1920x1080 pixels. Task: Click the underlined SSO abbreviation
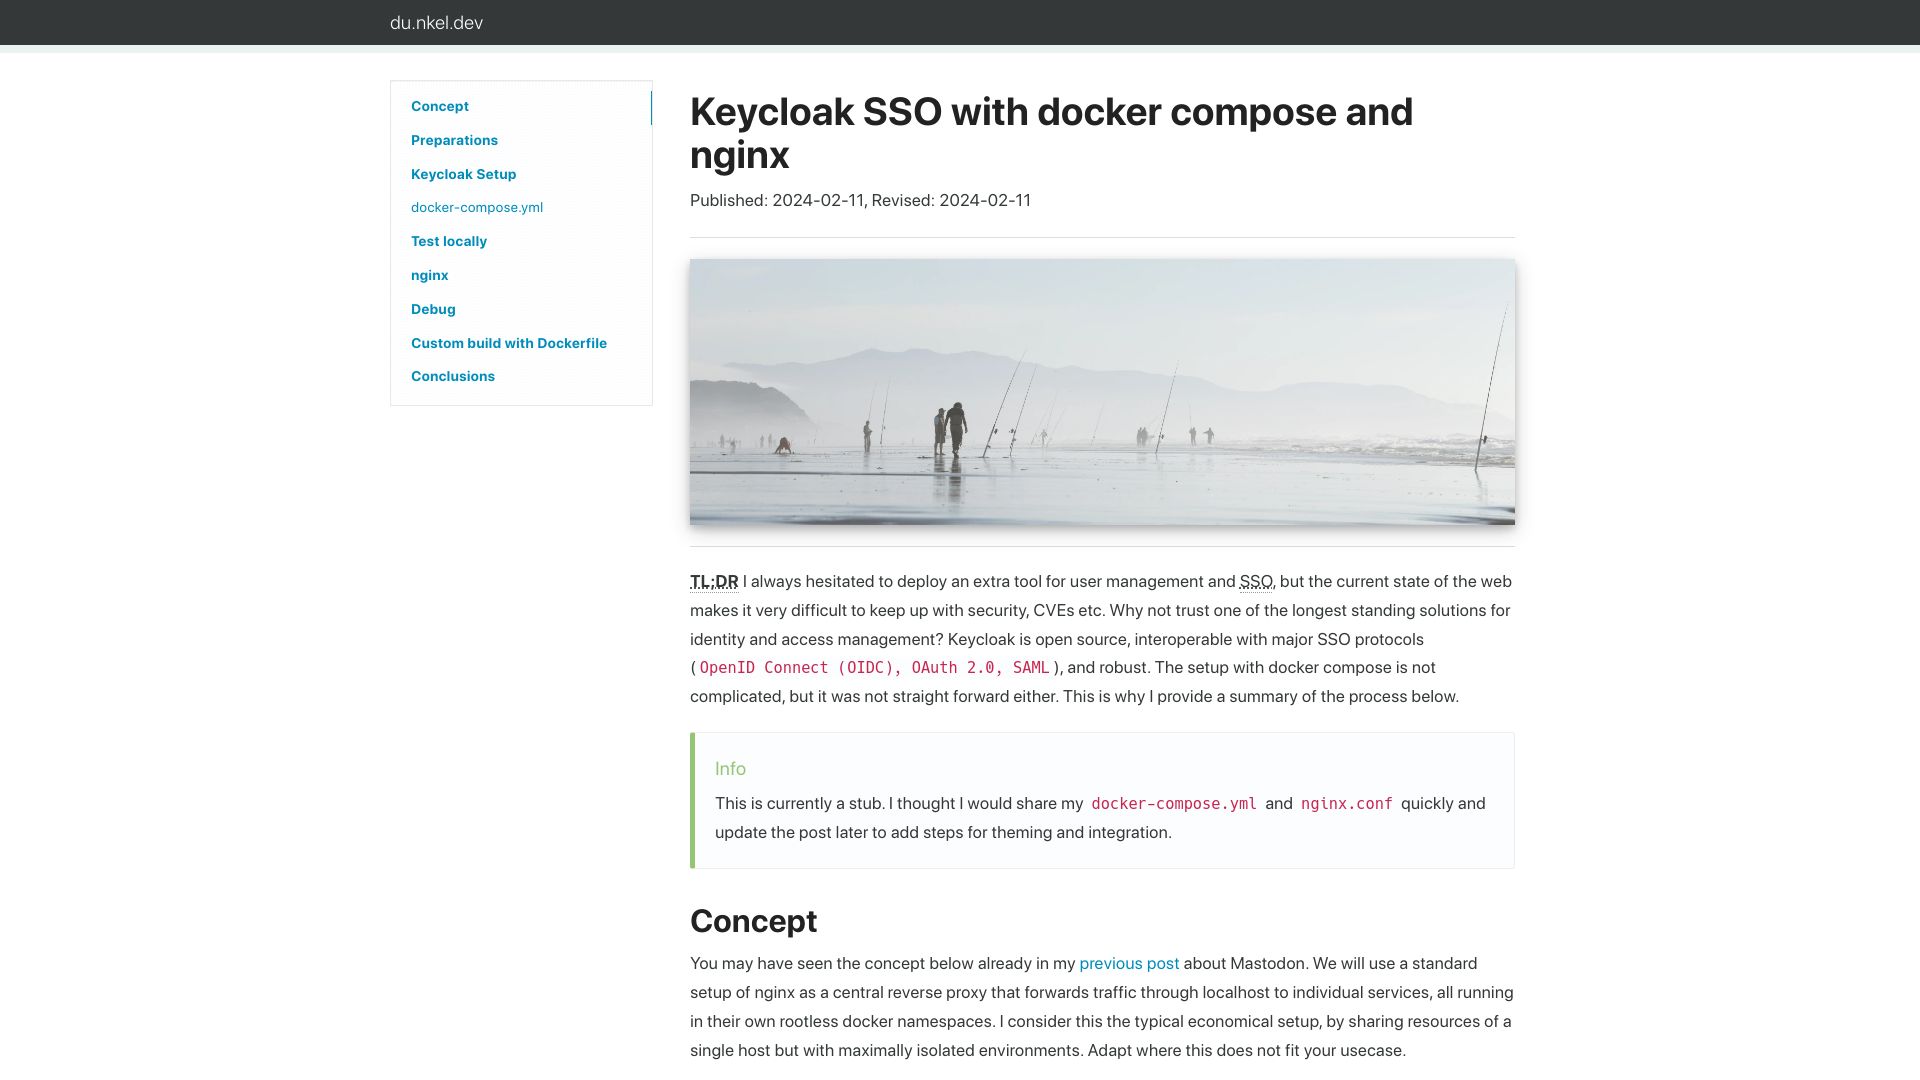click(x=1256, y=581)
